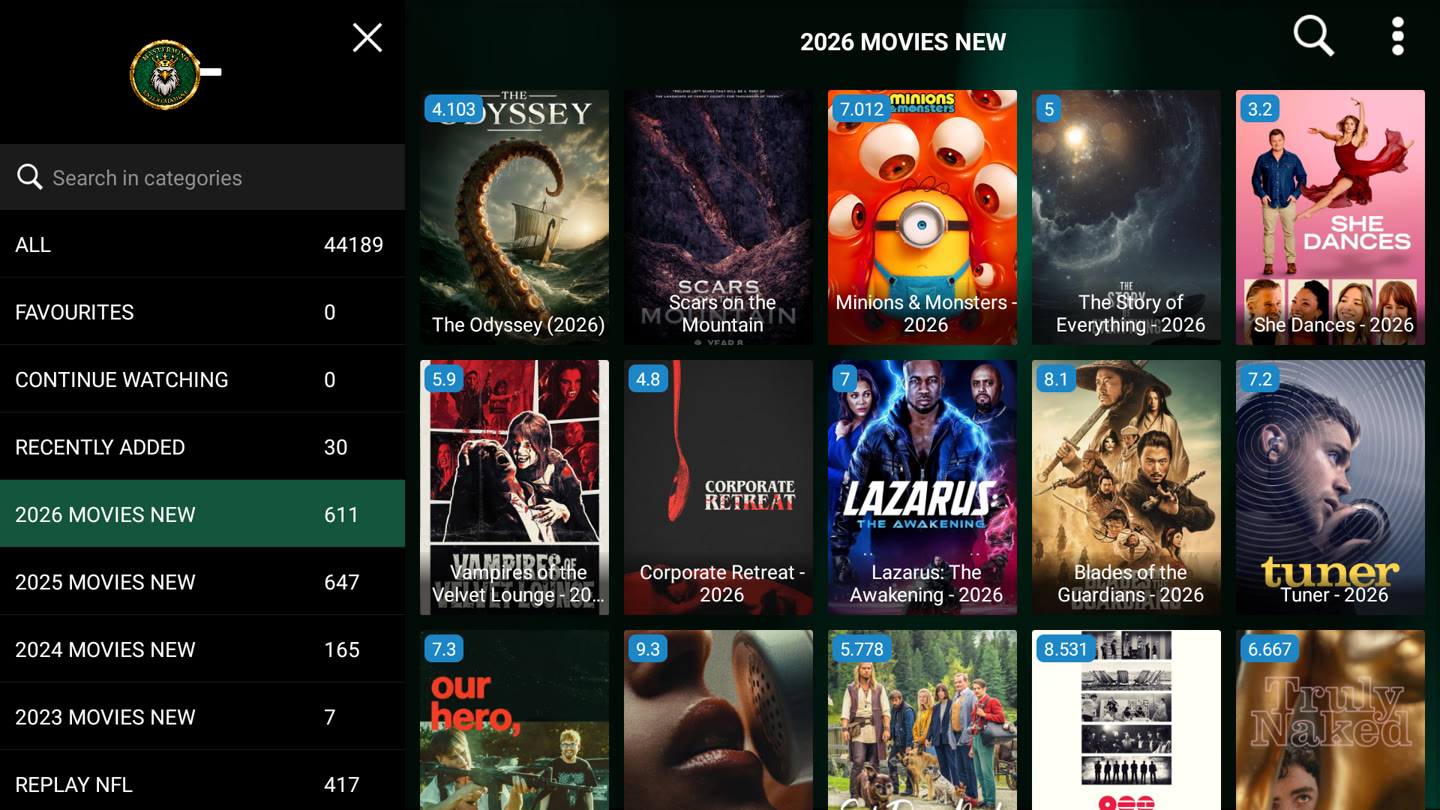Select the Tuner - 2026 poster
The image size is (1440, 810).
click(1330, 488)
